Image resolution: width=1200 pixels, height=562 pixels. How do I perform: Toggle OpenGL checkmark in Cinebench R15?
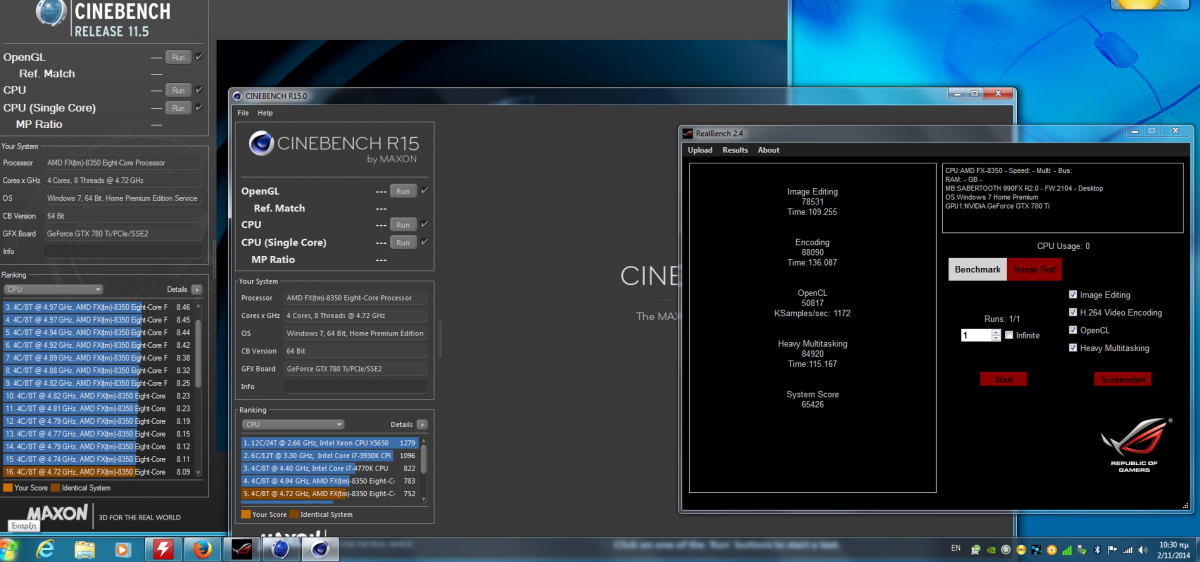click(424, 190)
